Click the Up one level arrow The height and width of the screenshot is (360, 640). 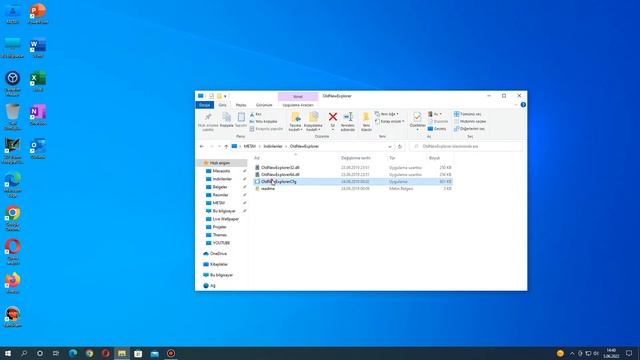(x=226, y=146)
